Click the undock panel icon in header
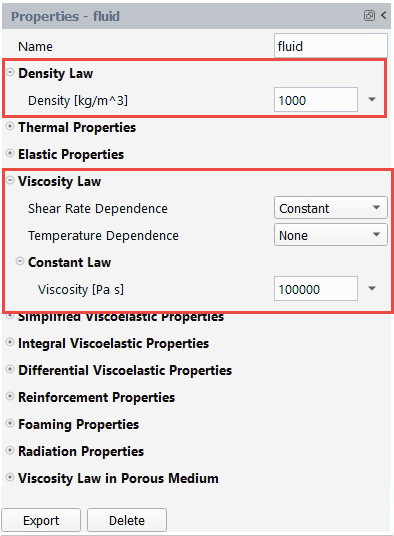Screen dimensions: 394x536 point(369,15)
